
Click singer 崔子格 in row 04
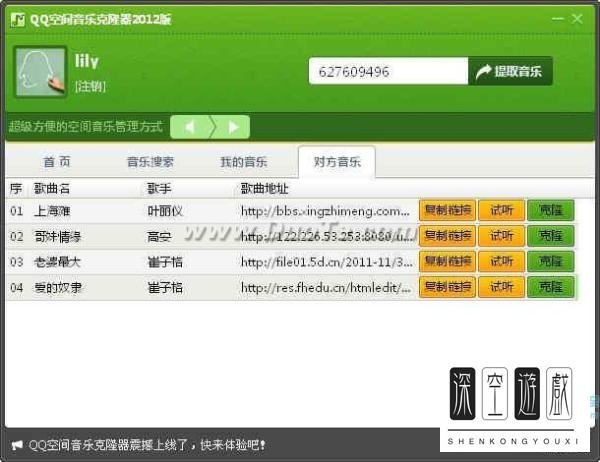(x=165, y=287)
